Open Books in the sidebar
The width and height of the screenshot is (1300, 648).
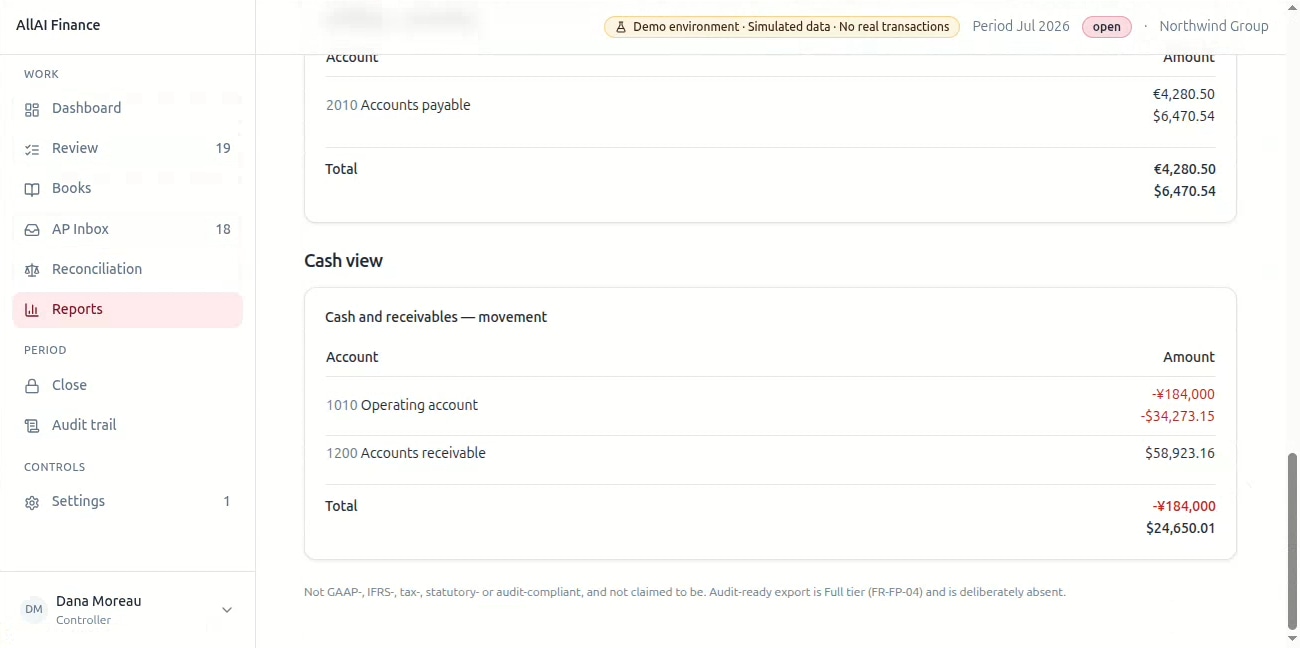pyautogui.click(x=128, y=188)
